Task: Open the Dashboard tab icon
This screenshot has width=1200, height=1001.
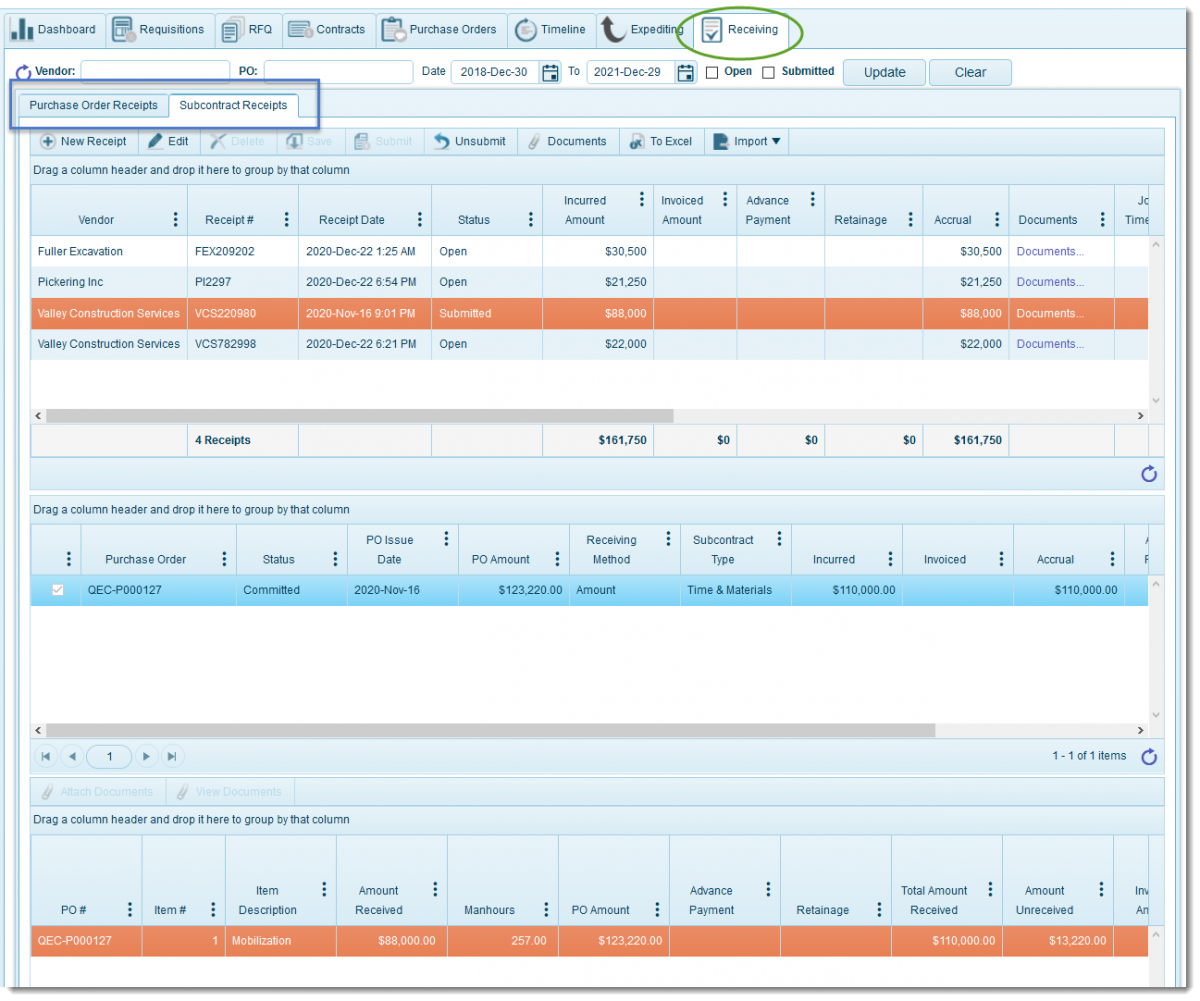Action: point(22,29)
